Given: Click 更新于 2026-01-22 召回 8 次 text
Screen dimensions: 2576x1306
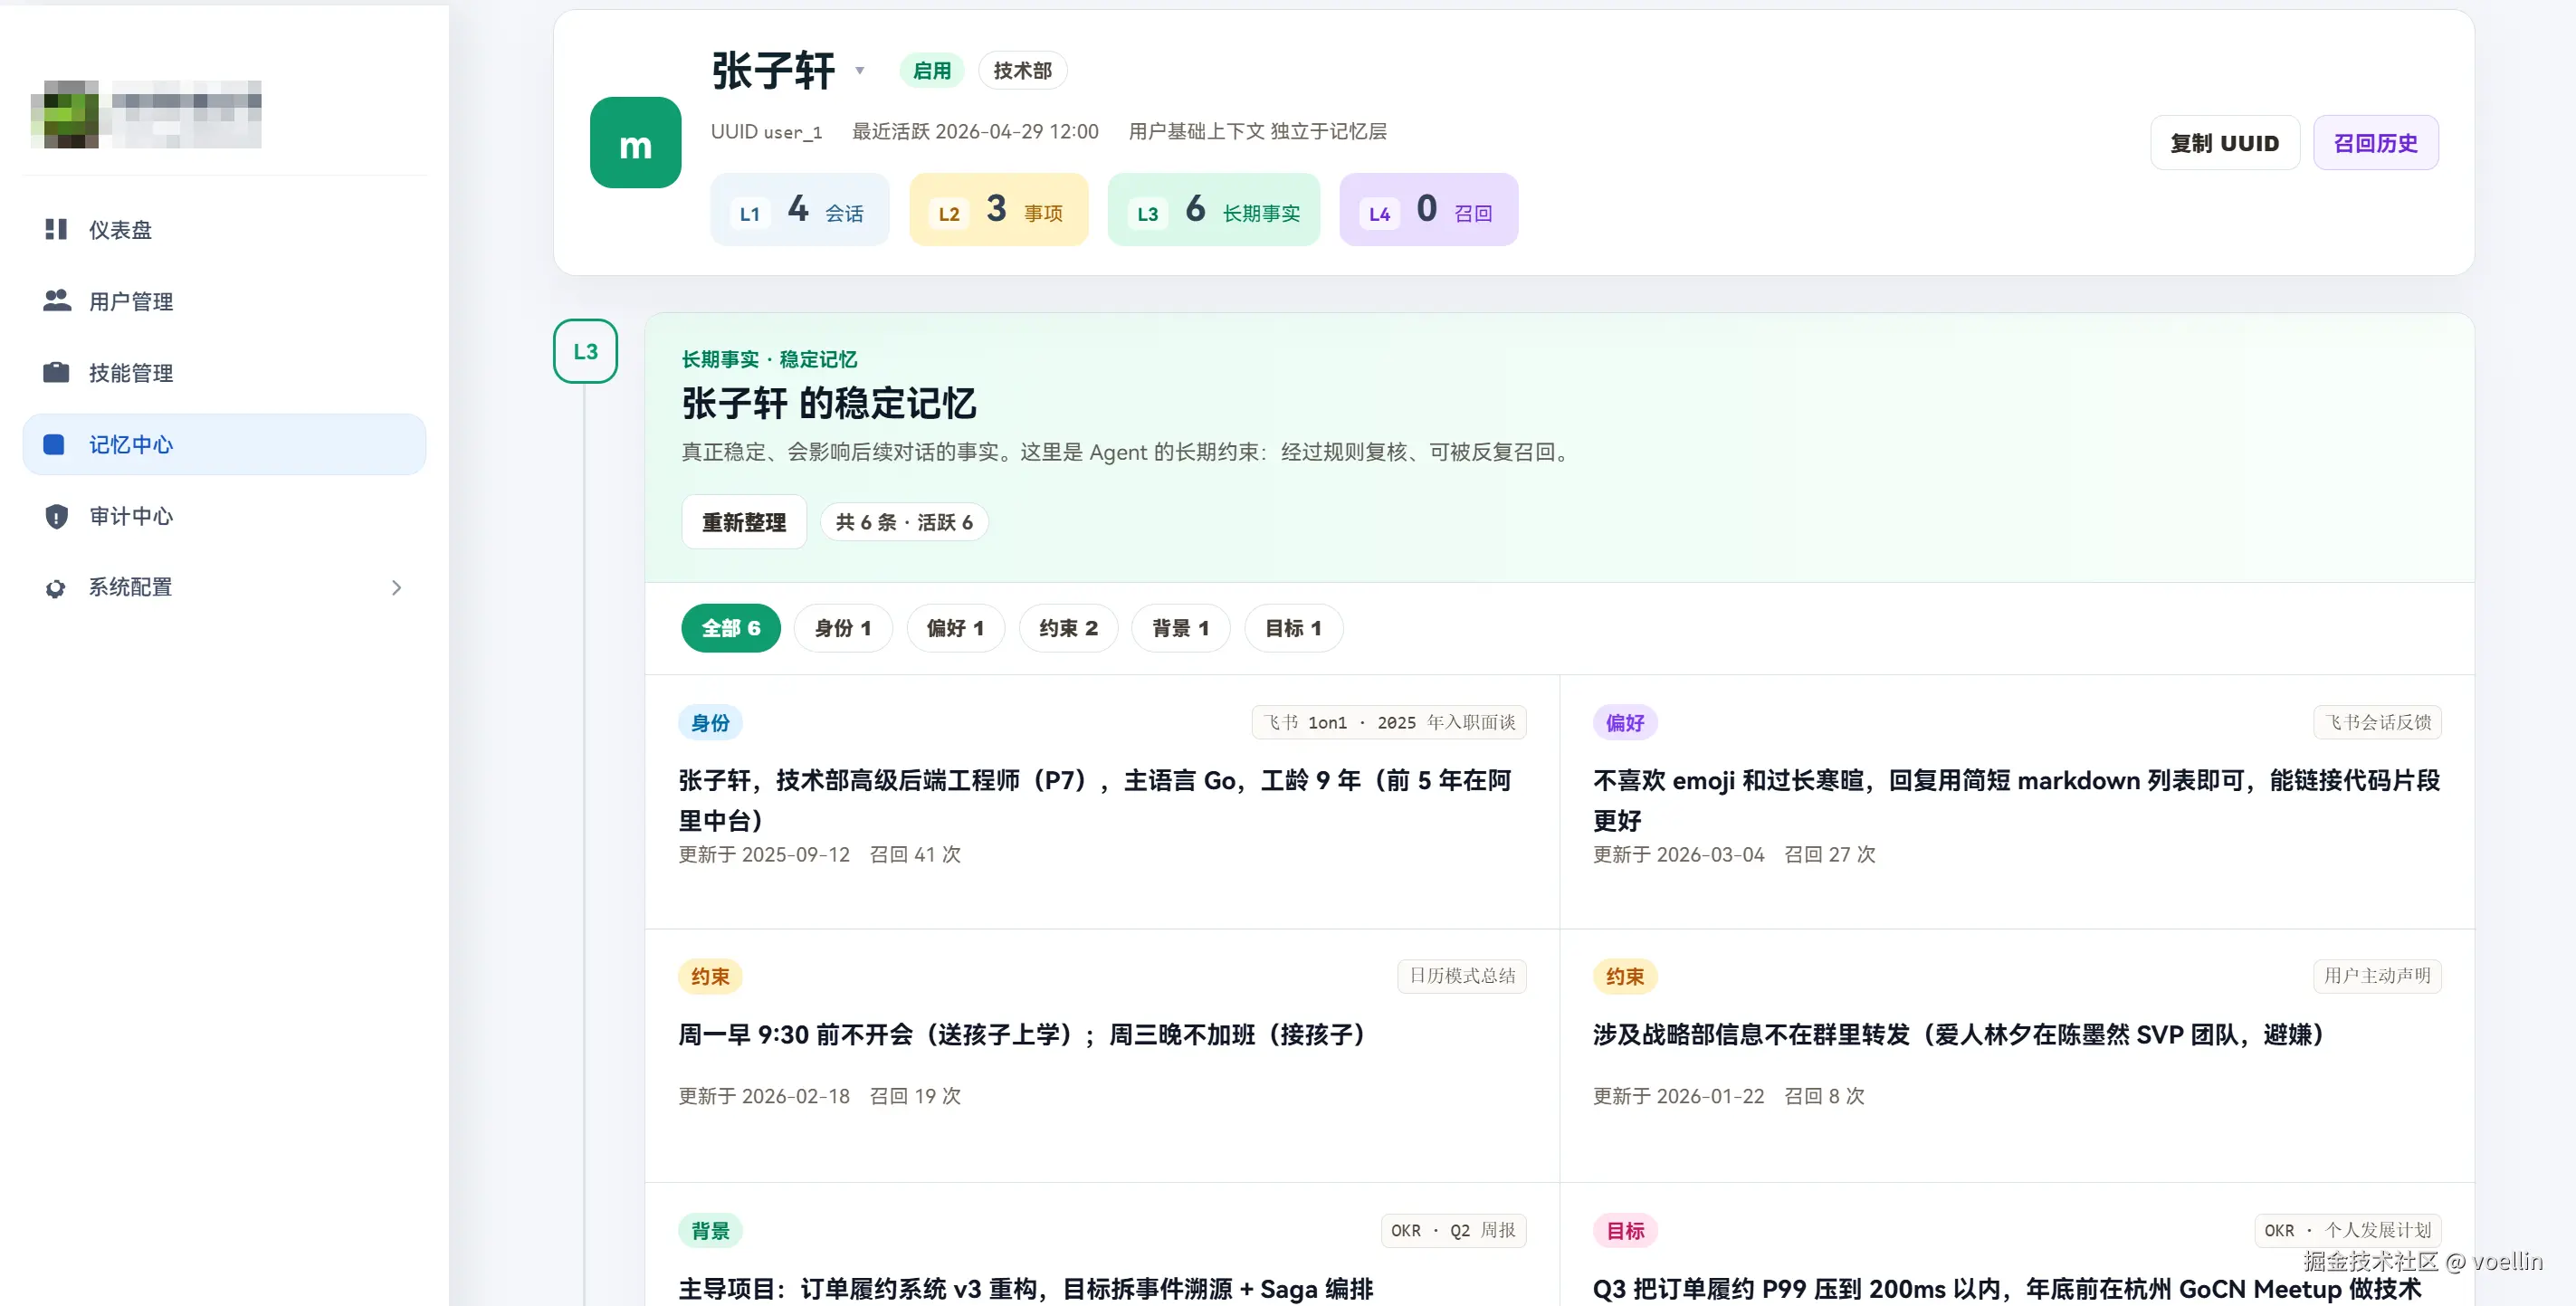Looking at the screenshot, I should pos(1728,1096).
